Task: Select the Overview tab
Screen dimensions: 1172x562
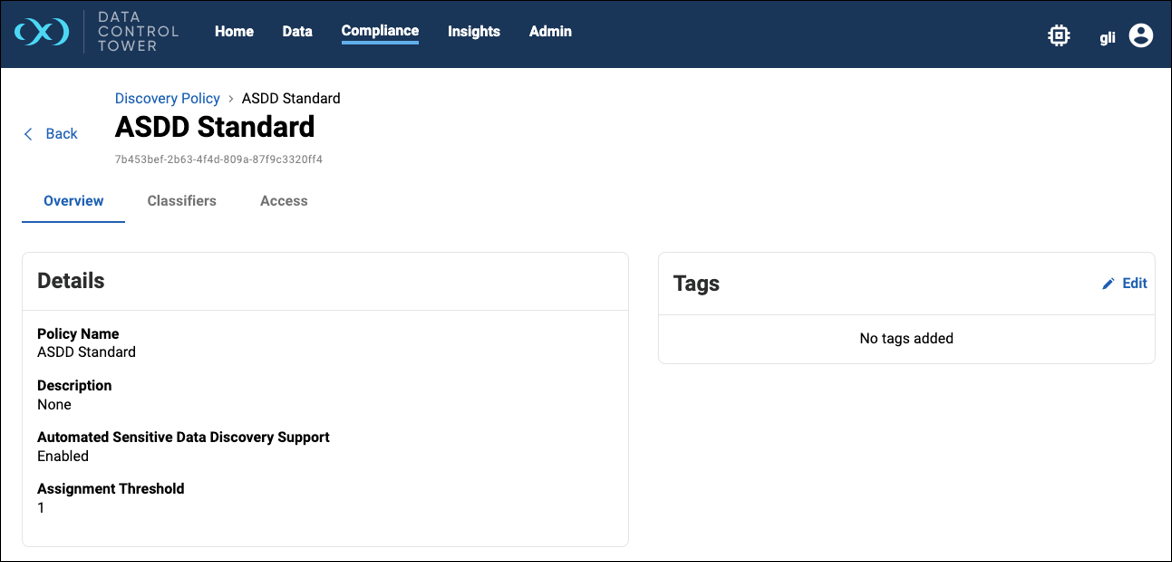Action: [x=73, y=201]
